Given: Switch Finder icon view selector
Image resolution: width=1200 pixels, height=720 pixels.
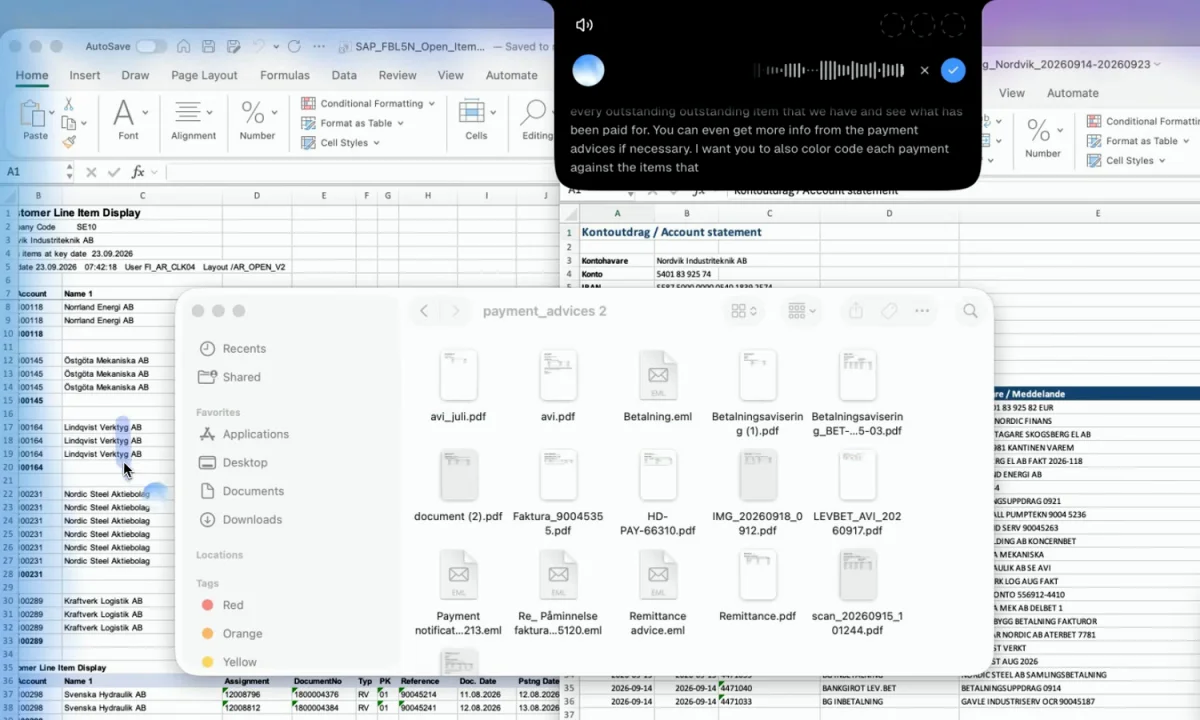Looking at the screenshot, I should pos(743,311).
